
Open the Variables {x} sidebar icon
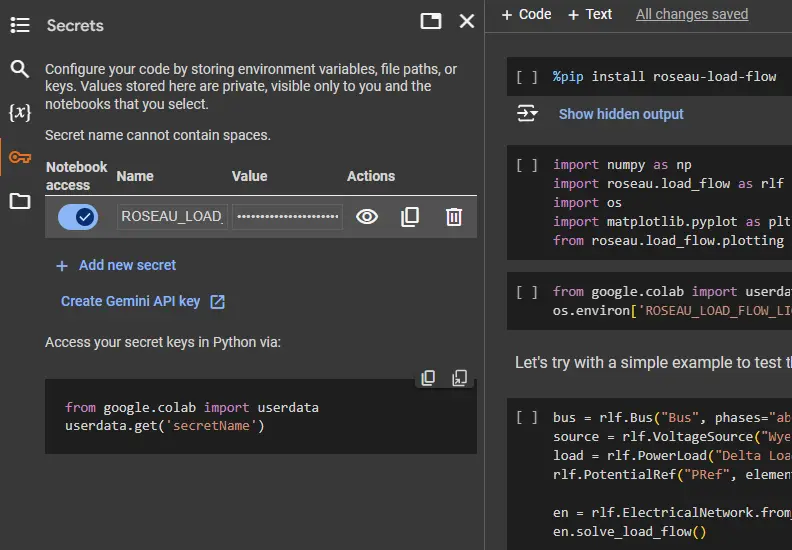tap(20, 112)
